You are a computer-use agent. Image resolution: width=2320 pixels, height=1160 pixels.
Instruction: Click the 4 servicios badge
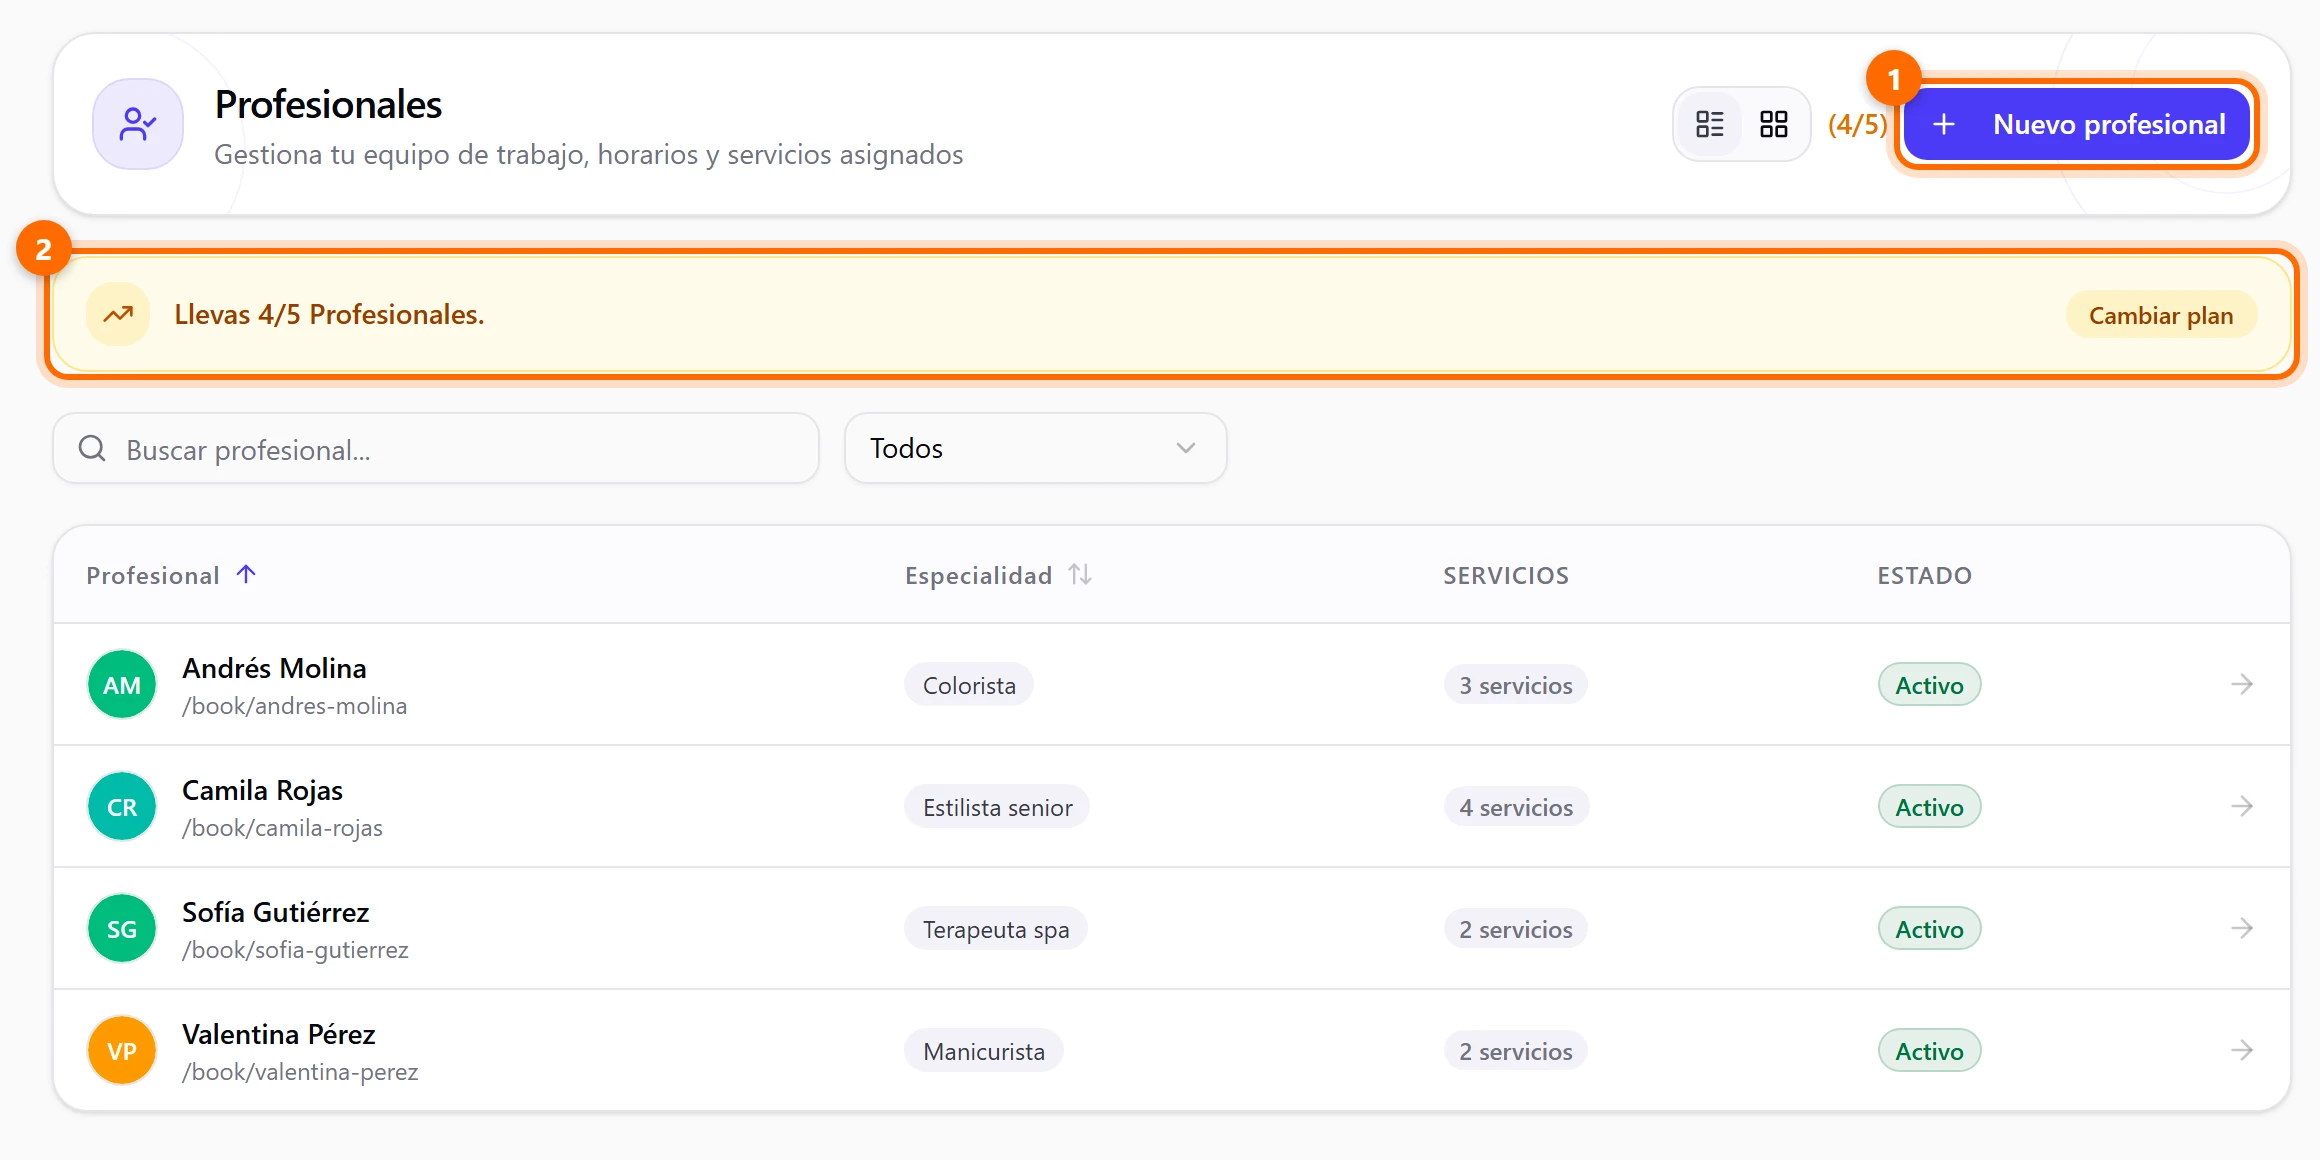pyautogui.click(x=1516, y=807)
